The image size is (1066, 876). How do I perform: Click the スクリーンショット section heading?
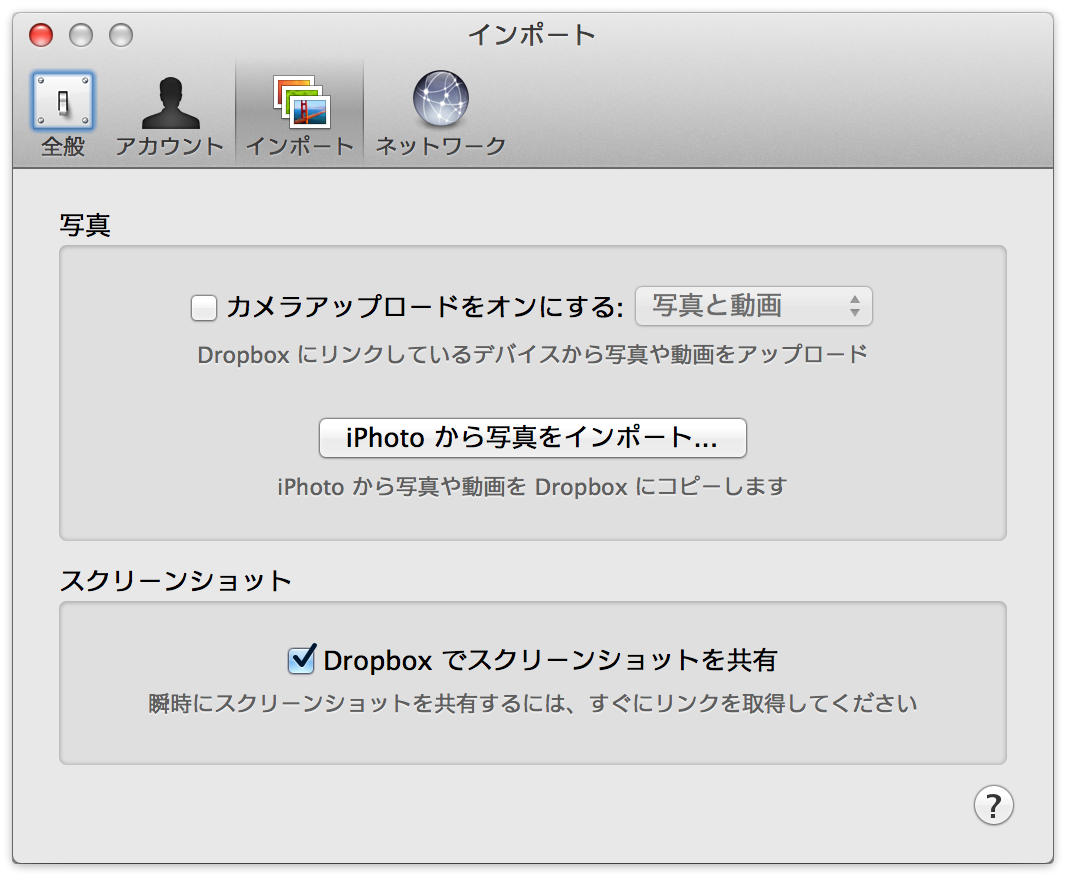click(x=176, y=581)
